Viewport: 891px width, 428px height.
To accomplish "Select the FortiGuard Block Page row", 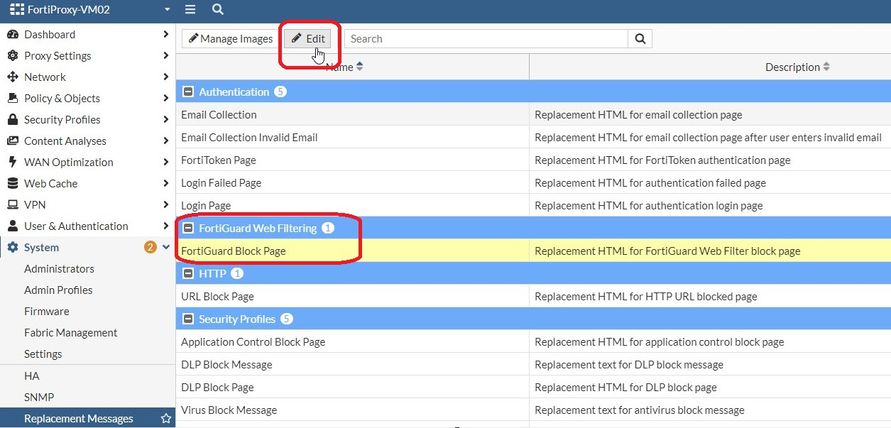I will (533, 251).
